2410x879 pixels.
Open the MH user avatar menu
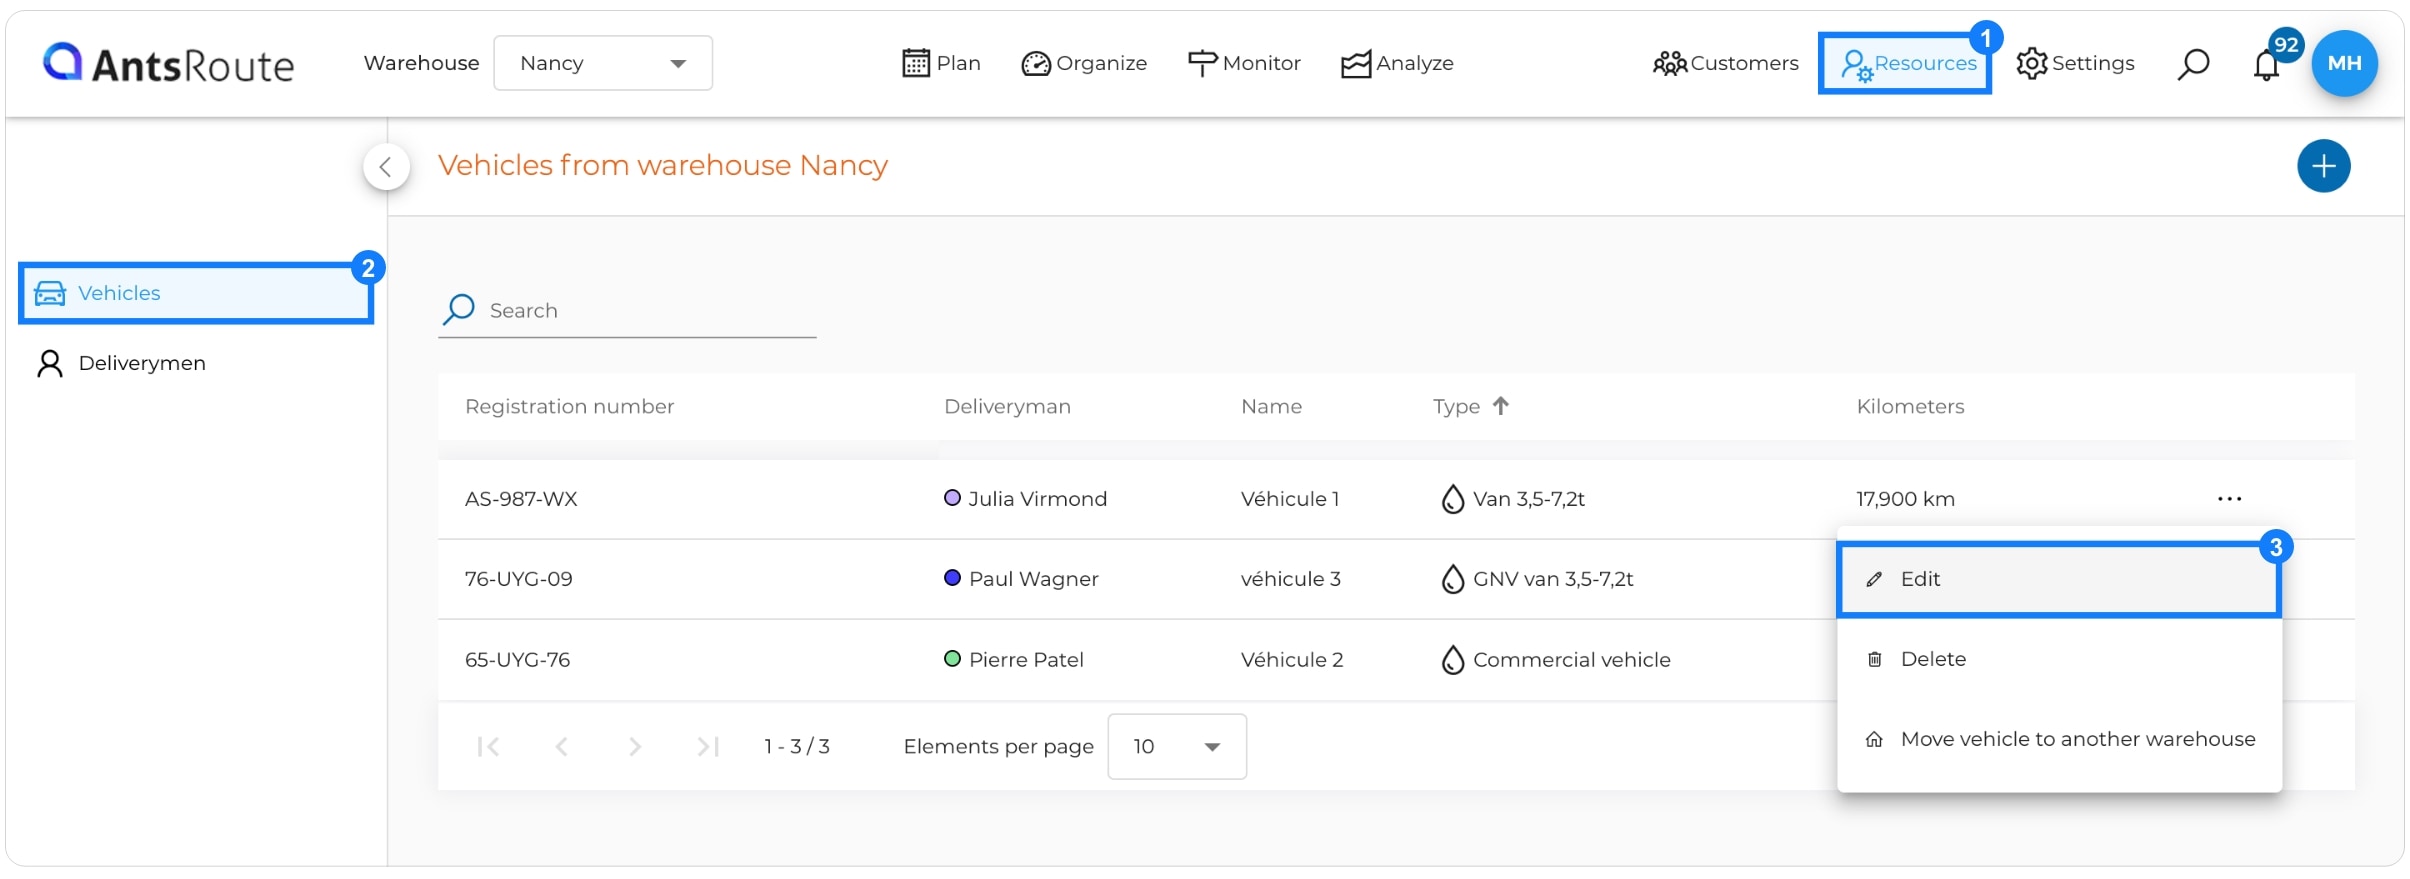pos(2344,63)
